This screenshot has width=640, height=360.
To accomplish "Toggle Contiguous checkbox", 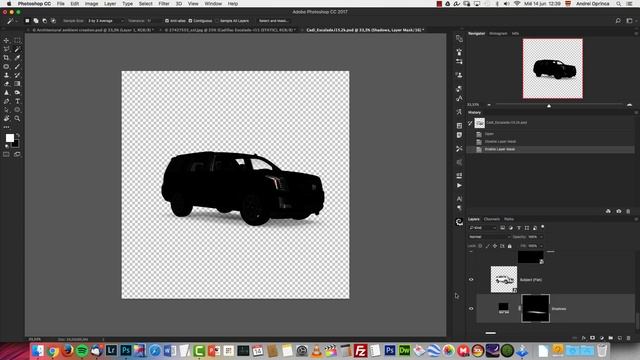I will coord(190,20).
